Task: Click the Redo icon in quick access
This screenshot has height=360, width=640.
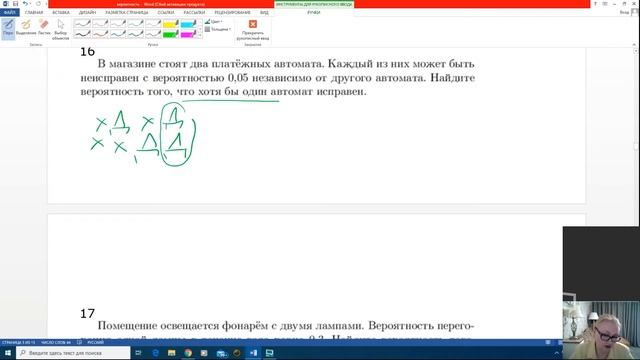Action: pyautogui.click(x=38, y=4)
